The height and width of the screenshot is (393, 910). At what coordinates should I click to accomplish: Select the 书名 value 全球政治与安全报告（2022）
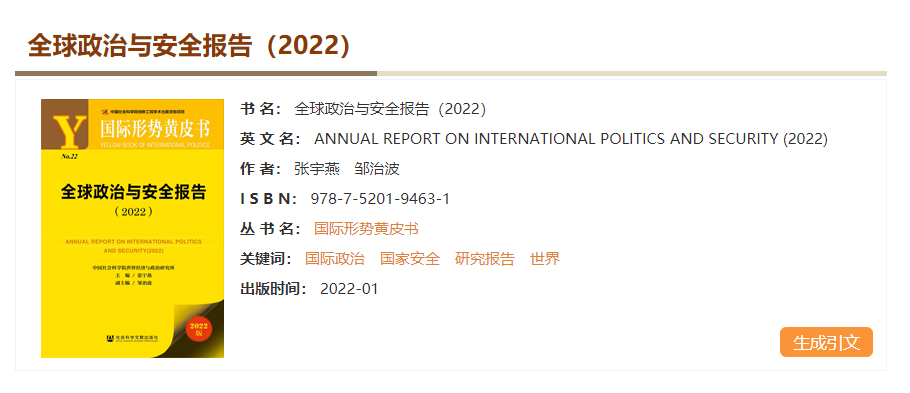(390, 109)
